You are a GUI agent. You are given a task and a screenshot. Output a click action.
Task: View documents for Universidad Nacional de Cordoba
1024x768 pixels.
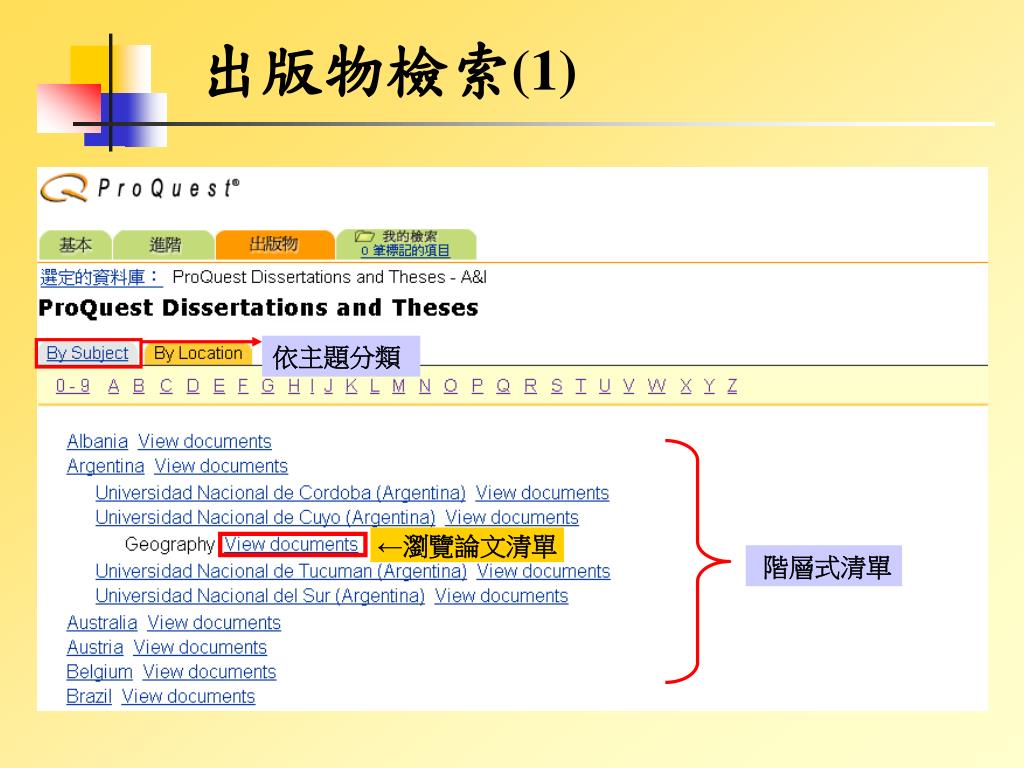coord(542,493)
